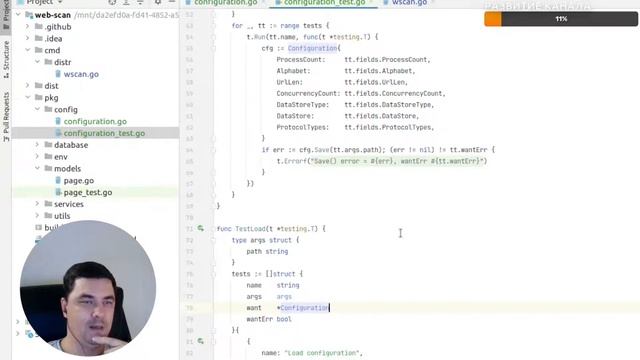Image resolution: width=640 pixels, height=360 pixels.
Task: Click 'tt.fields.DataStoreType' value in code
Action: 389,105
